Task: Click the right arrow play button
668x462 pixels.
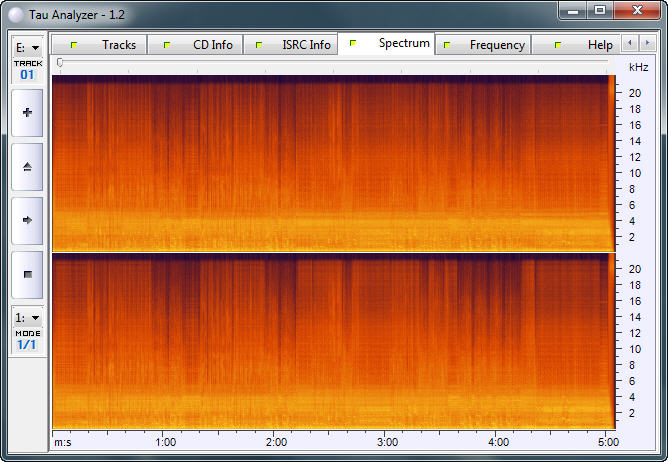Action: pyautogui.click(x=27, y=219)
